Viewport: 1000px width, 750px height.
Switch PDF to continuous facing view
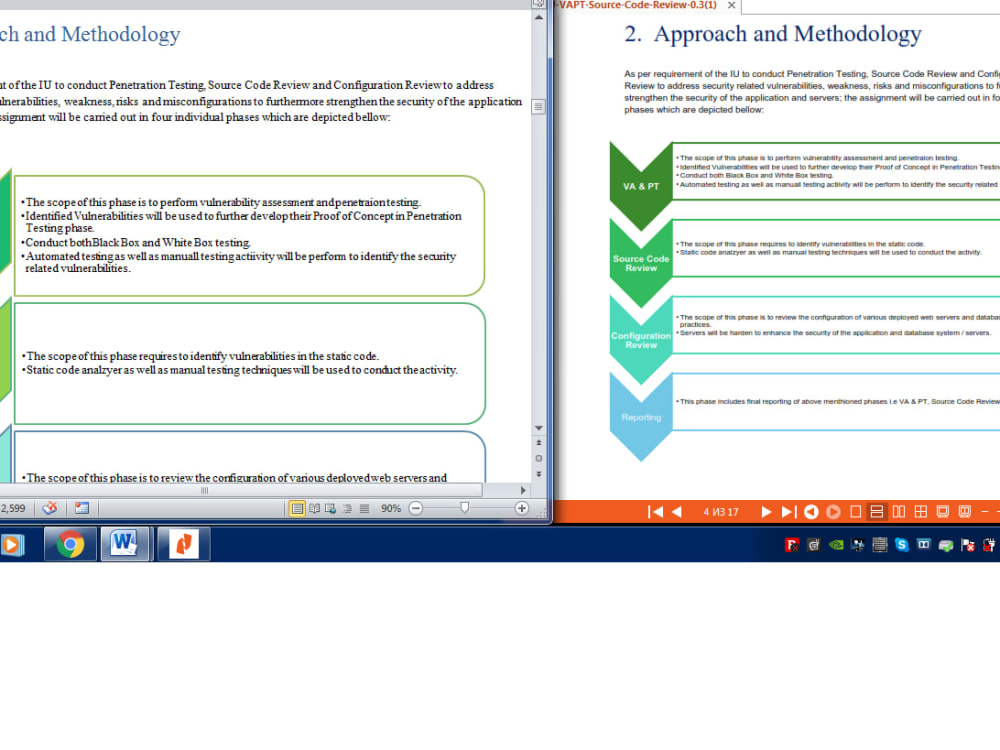tap(920, 511)
